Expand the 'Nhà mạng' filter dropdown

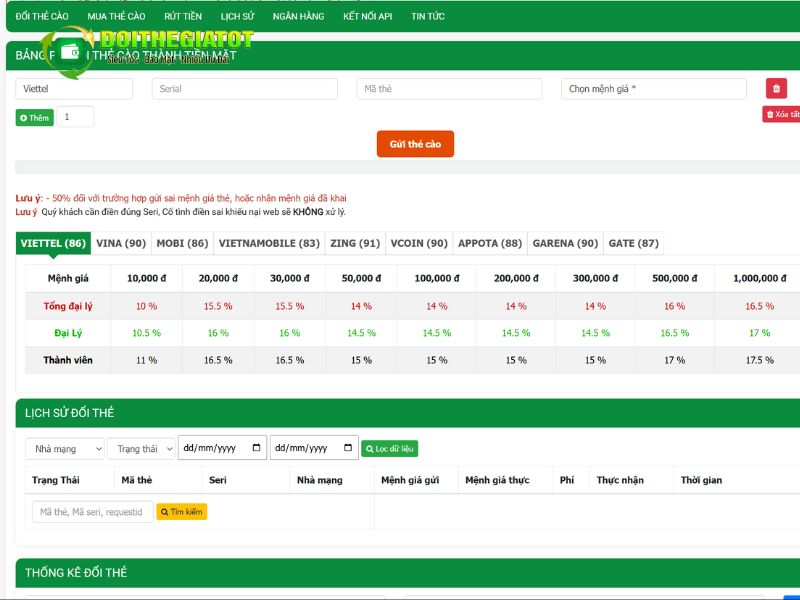(x=65, y=449)
